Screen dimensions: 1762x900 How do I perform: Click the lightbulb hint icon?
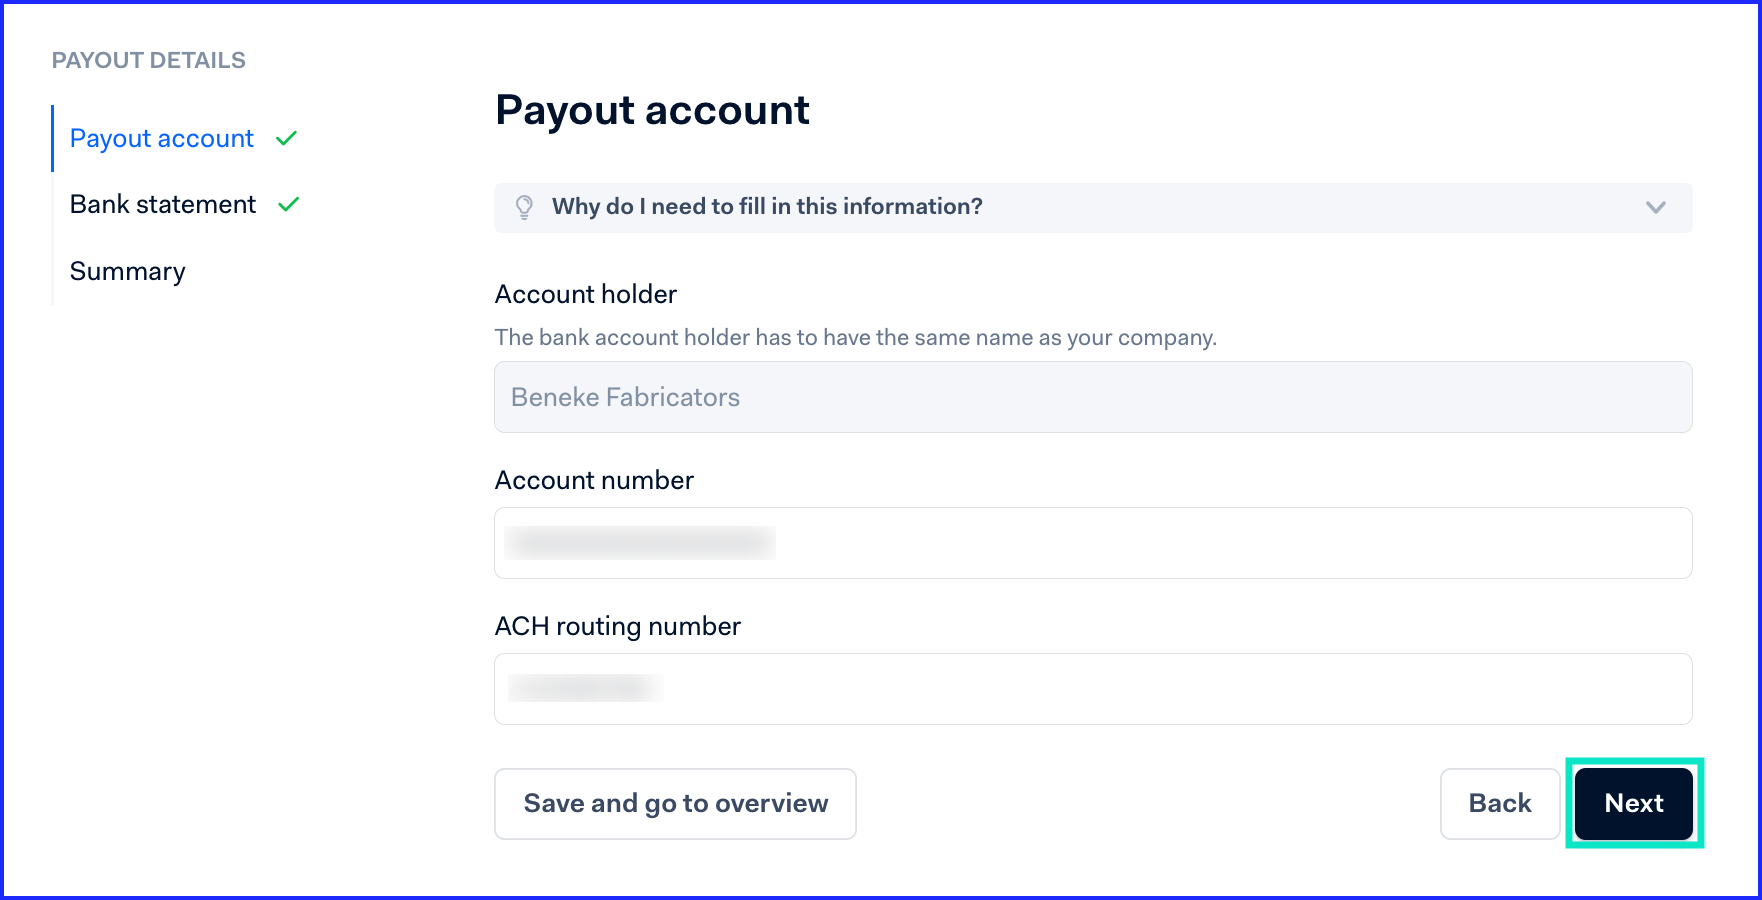524,207
